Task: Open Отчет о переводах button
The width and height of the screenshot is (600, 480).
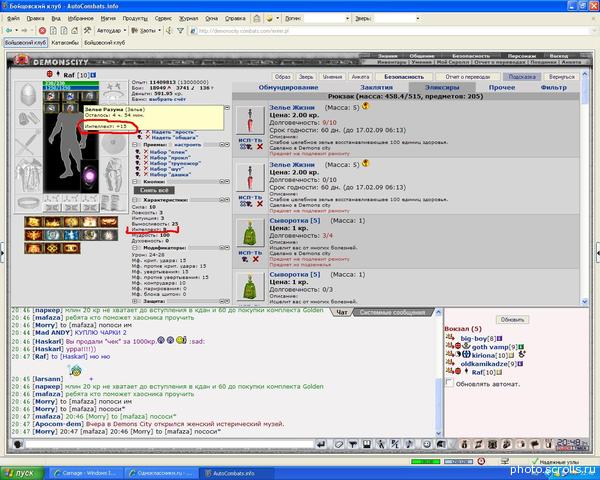Action: pos(468,77)
